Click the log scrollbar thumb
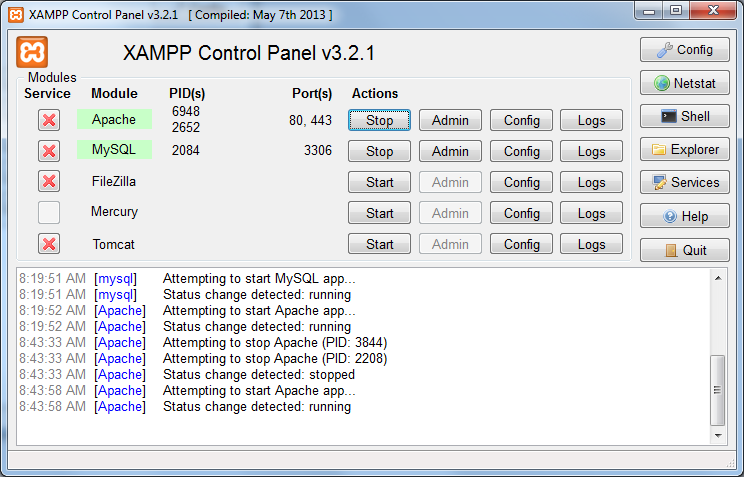This screenshot has width=744, height=477. pos(717,390)
